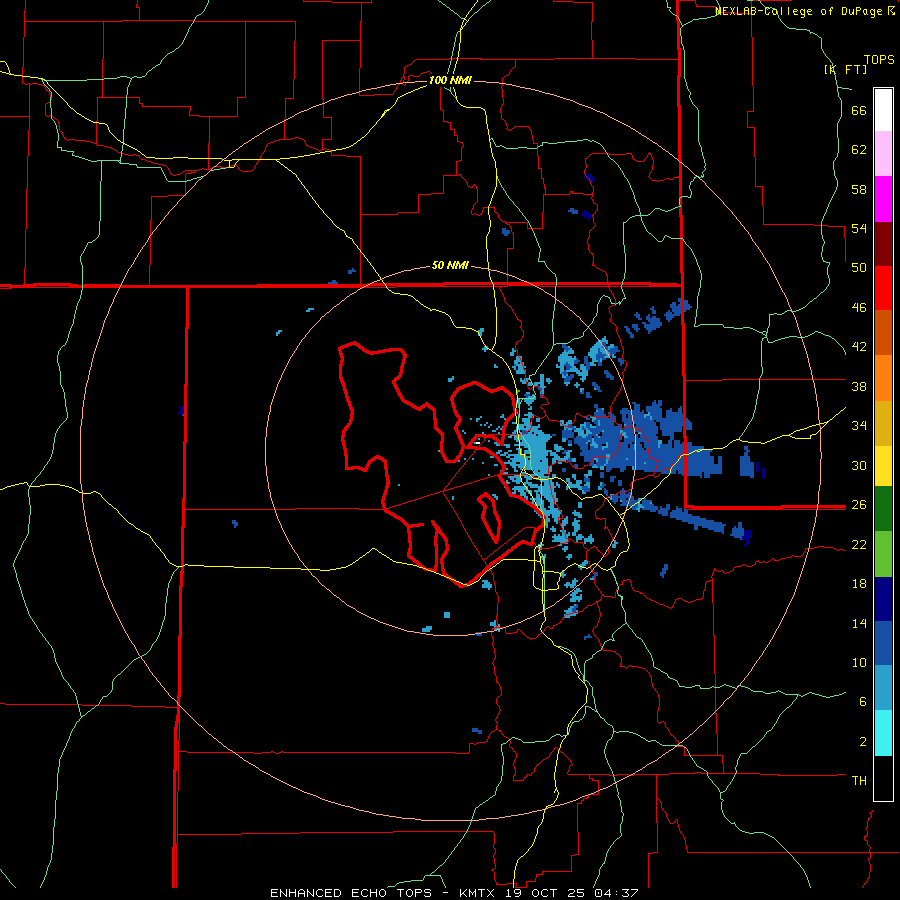Click the magenta legend color swatch
This screenshot has width=900, height=900.
pos(883,199)
